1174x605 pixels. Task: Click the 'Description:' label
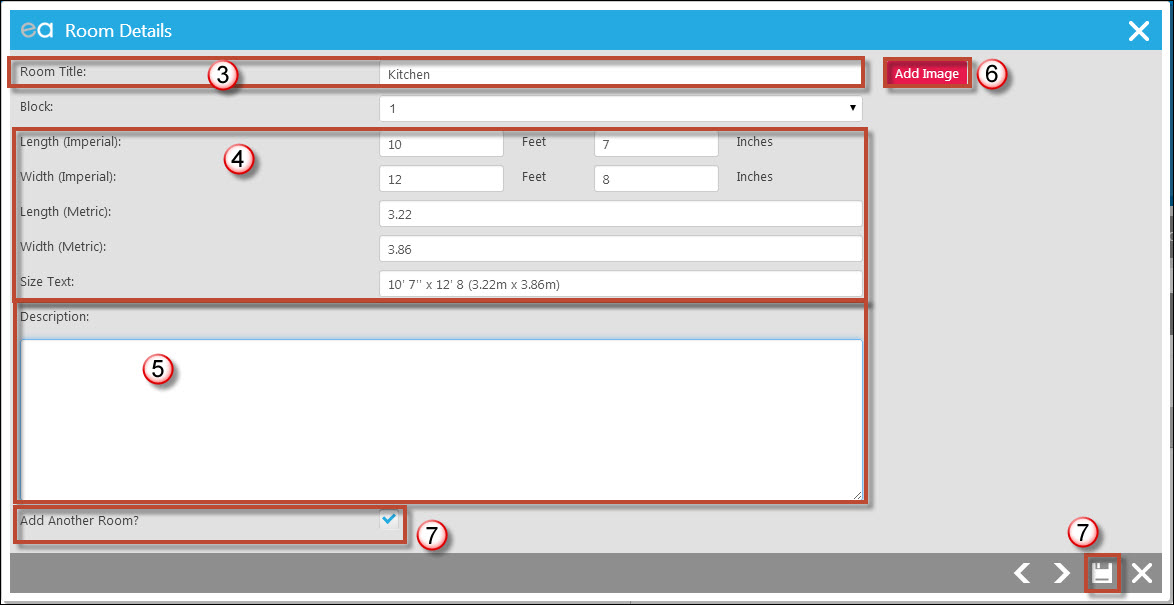click(55, 317)
